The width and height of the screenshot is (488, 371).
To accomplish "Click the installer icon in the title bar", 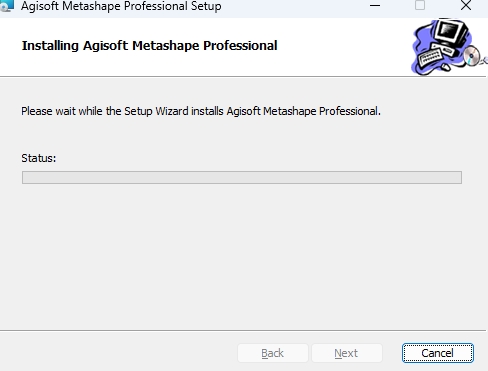I will tap(7, 6).
